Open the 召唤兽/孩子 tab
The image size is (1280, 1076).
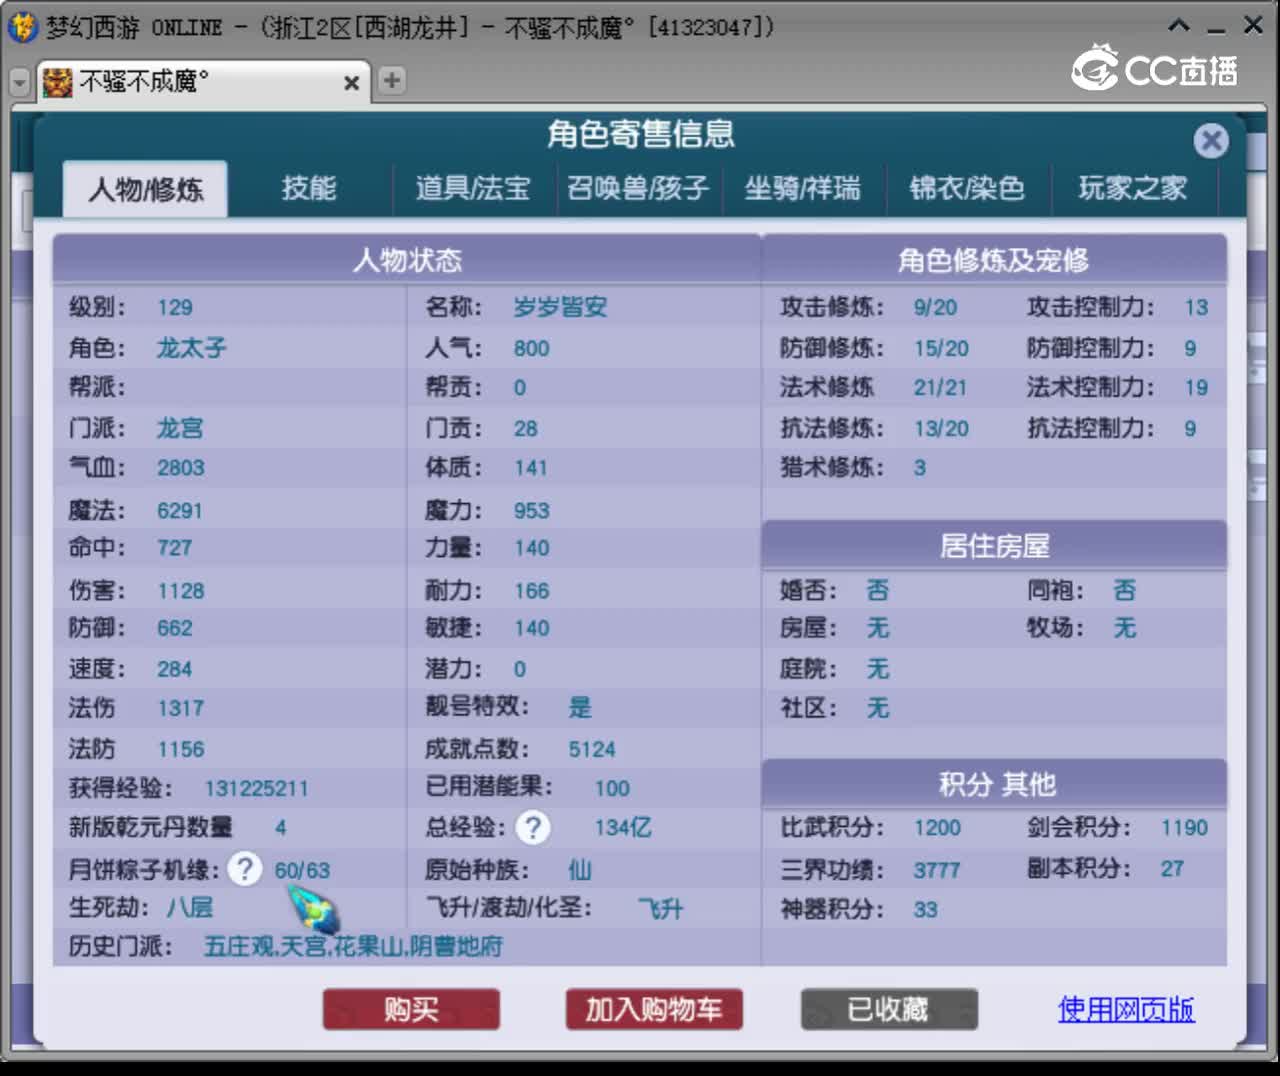pos(638,188)
